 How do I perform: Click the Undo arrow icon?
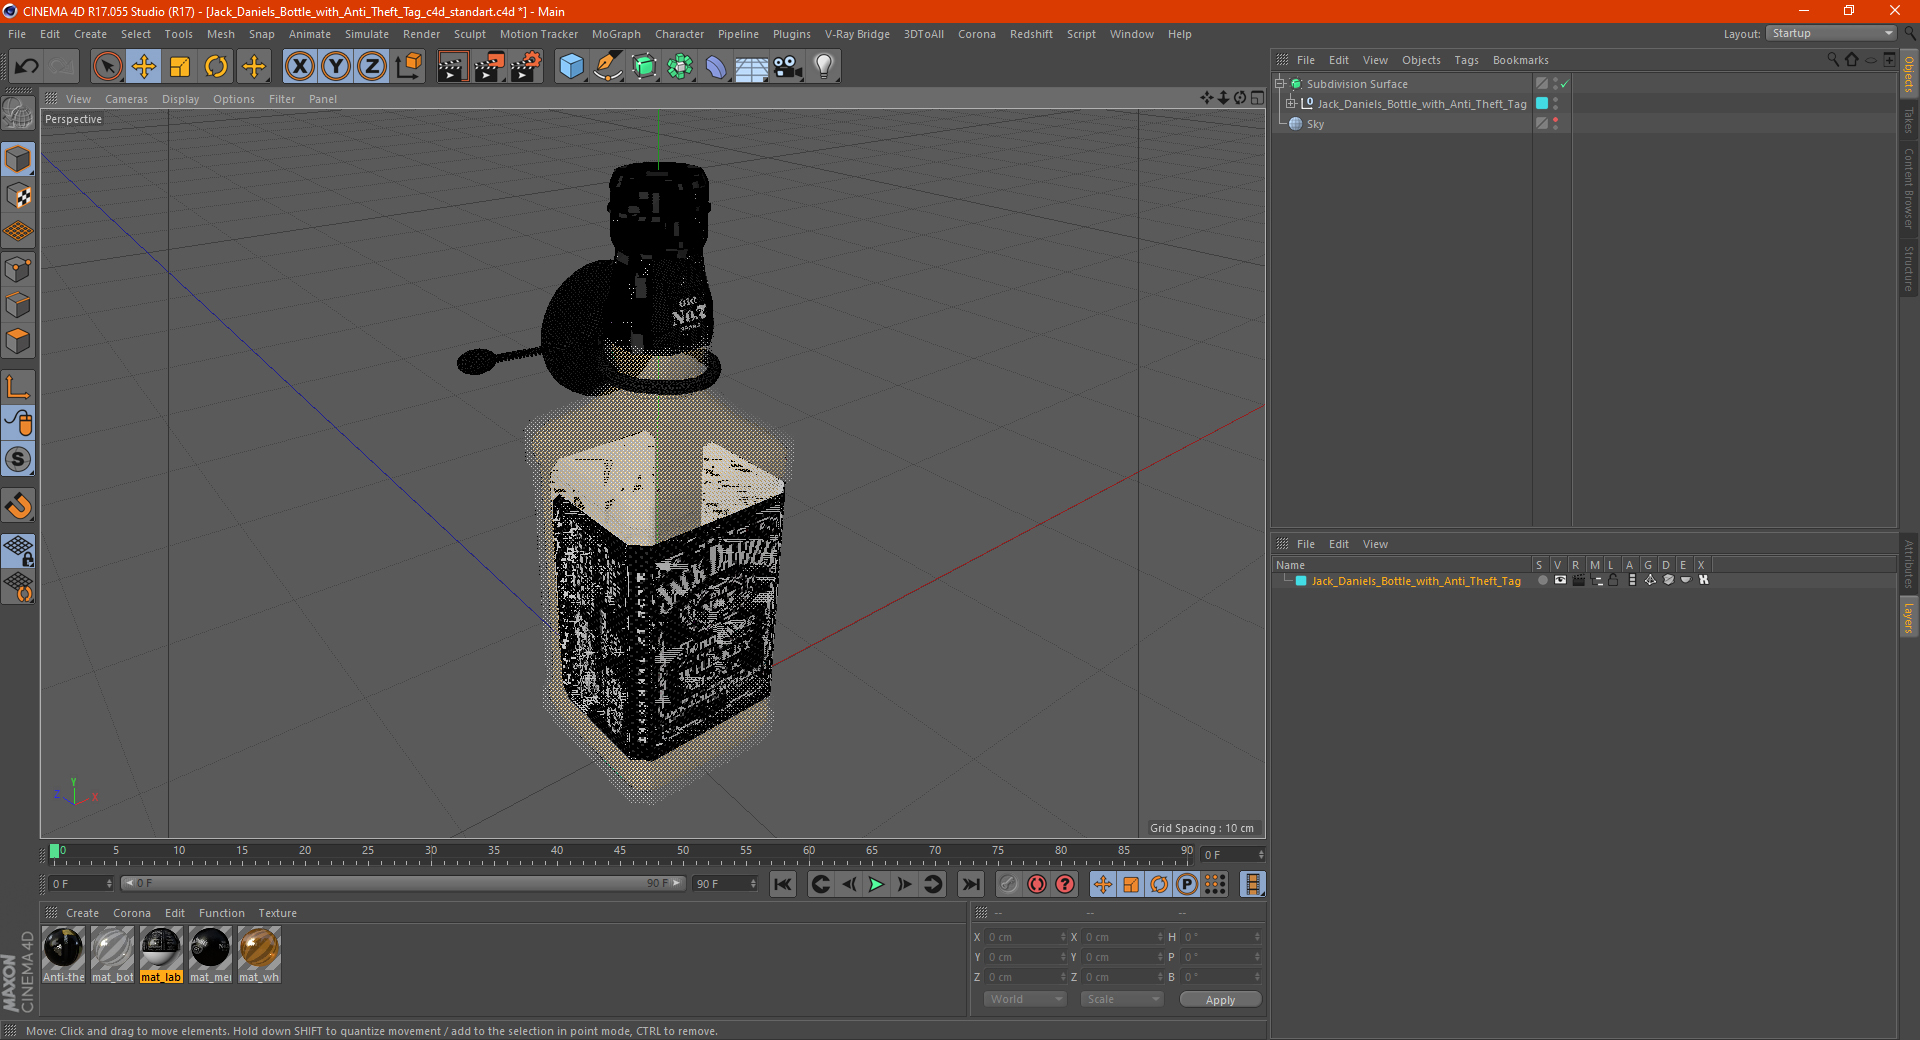tap(27, 67)
